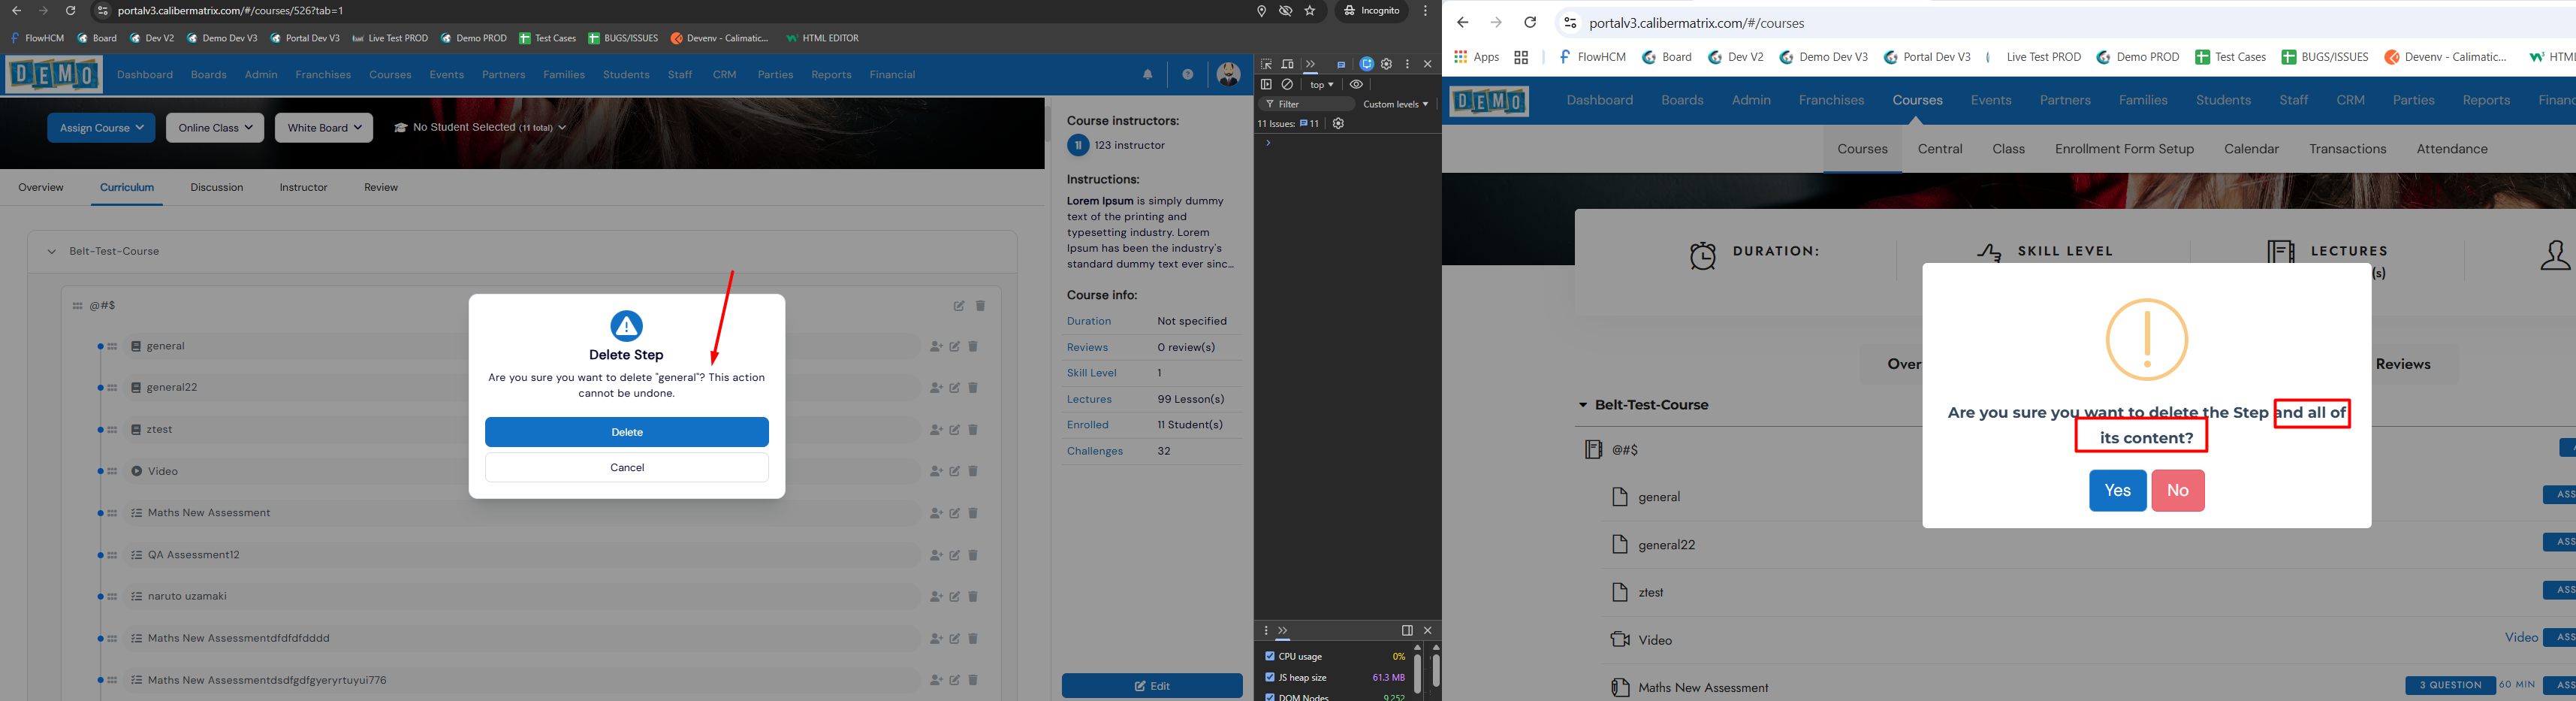Confirm with the Delete button in Delete Step dialog
The image size is (2576, 701).
tap(627, 432)
